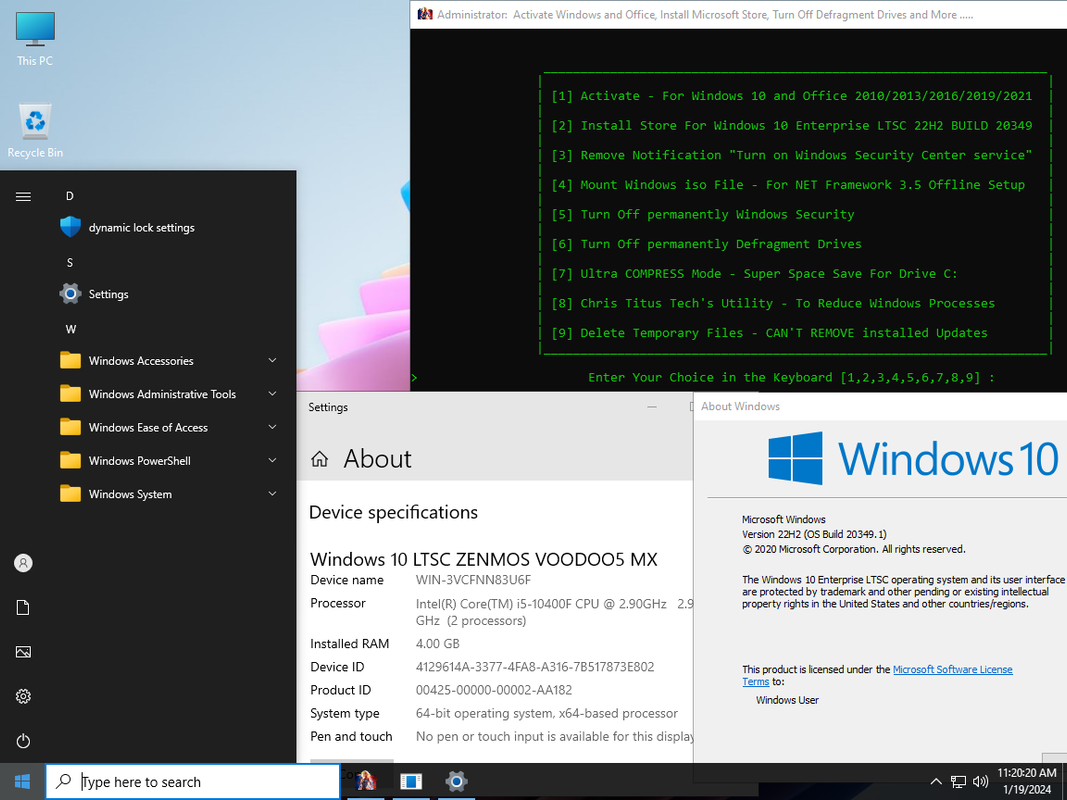
Task: Click '[5] Turn Off permanently Windows Security' line
Action: click(x=702, y=214)
